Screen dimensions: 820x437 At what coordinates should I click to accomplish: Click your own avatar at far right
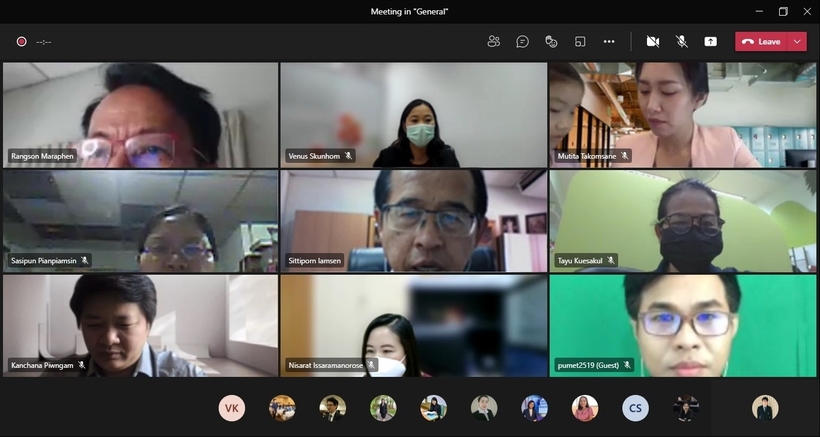(765, 408)
